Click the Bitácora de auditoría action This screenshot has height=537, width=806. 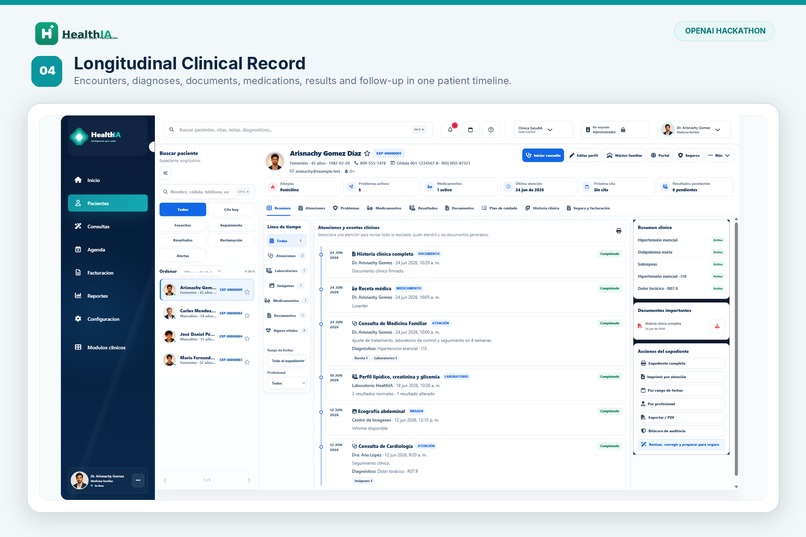pos(681,431)
